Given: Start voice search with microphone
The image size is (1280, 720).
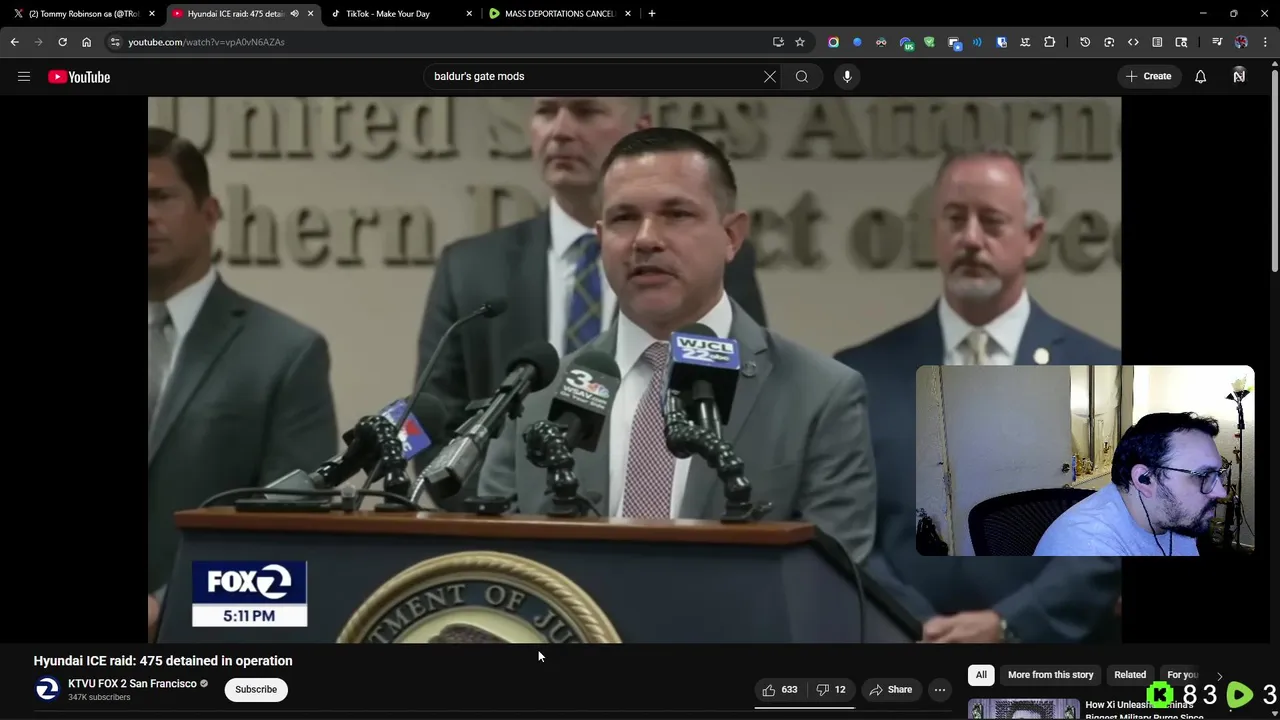Looking at the screenshot, I should click(847, 76).
